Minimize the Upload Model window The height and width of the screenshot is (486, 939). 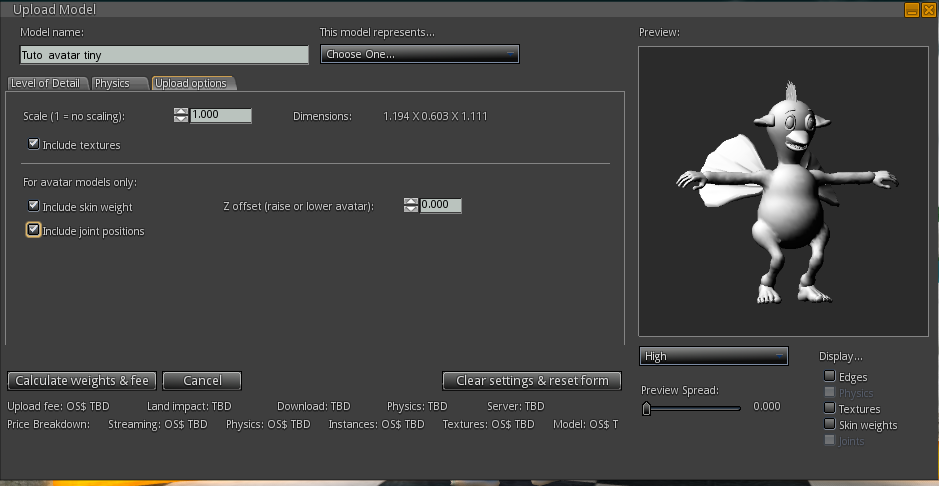911,10
